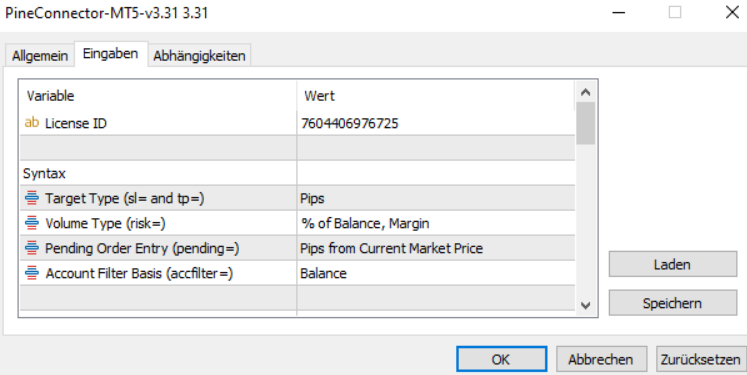Click the Account Filter Basis (accfilter=) label
The height and width of the screenshot is (375, 747).
139,273
